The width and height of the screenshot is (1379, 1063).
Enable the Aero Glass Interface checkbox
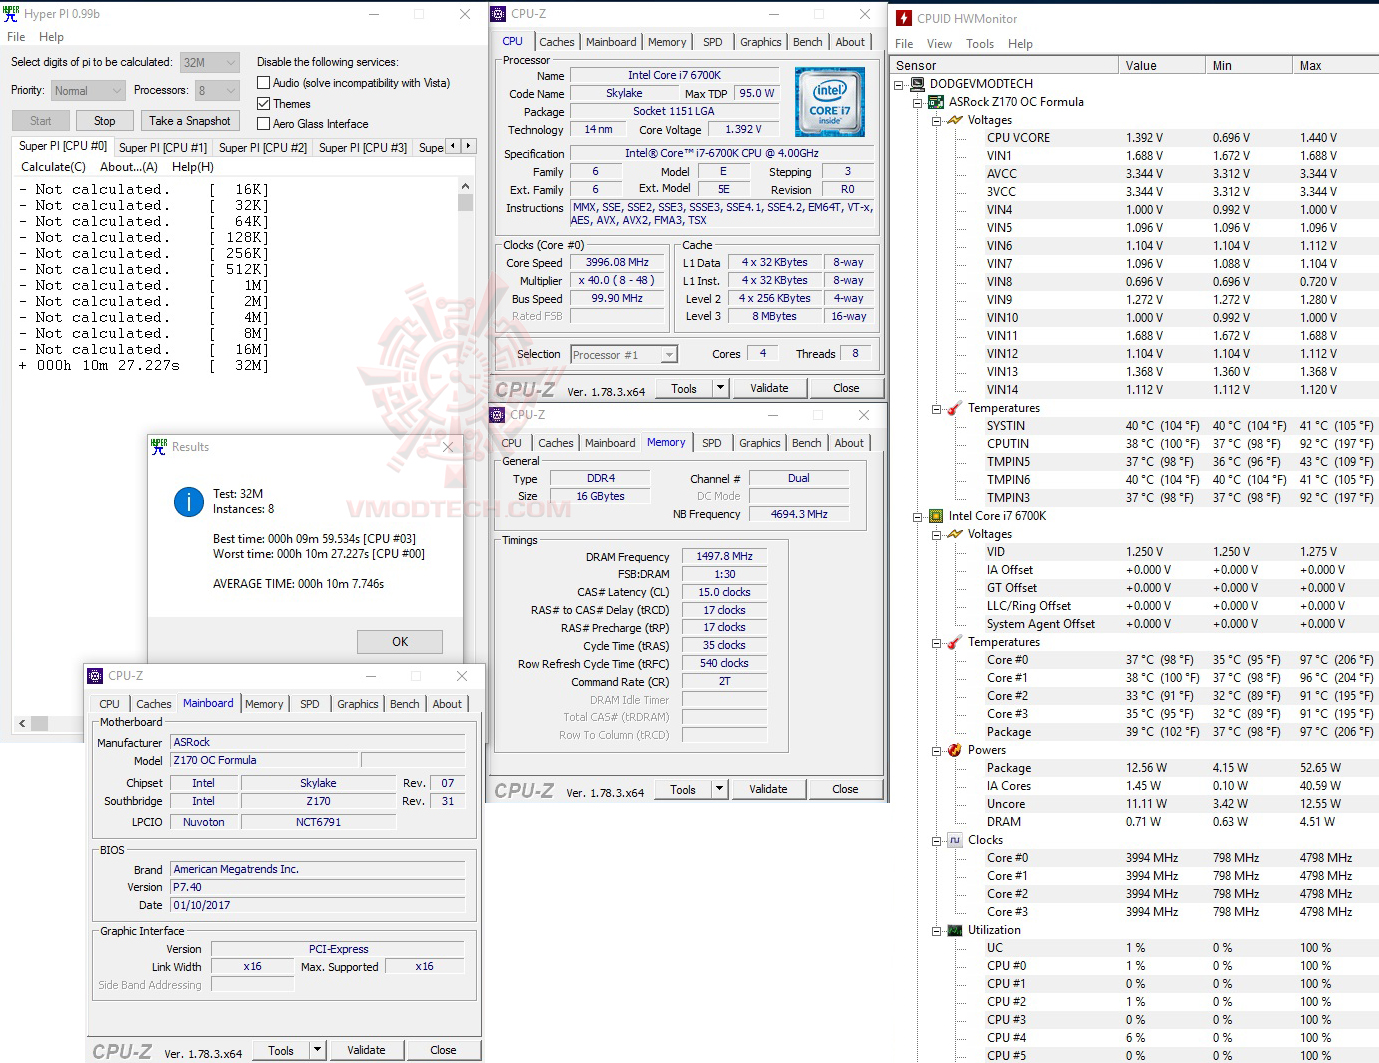click(264, 123)
